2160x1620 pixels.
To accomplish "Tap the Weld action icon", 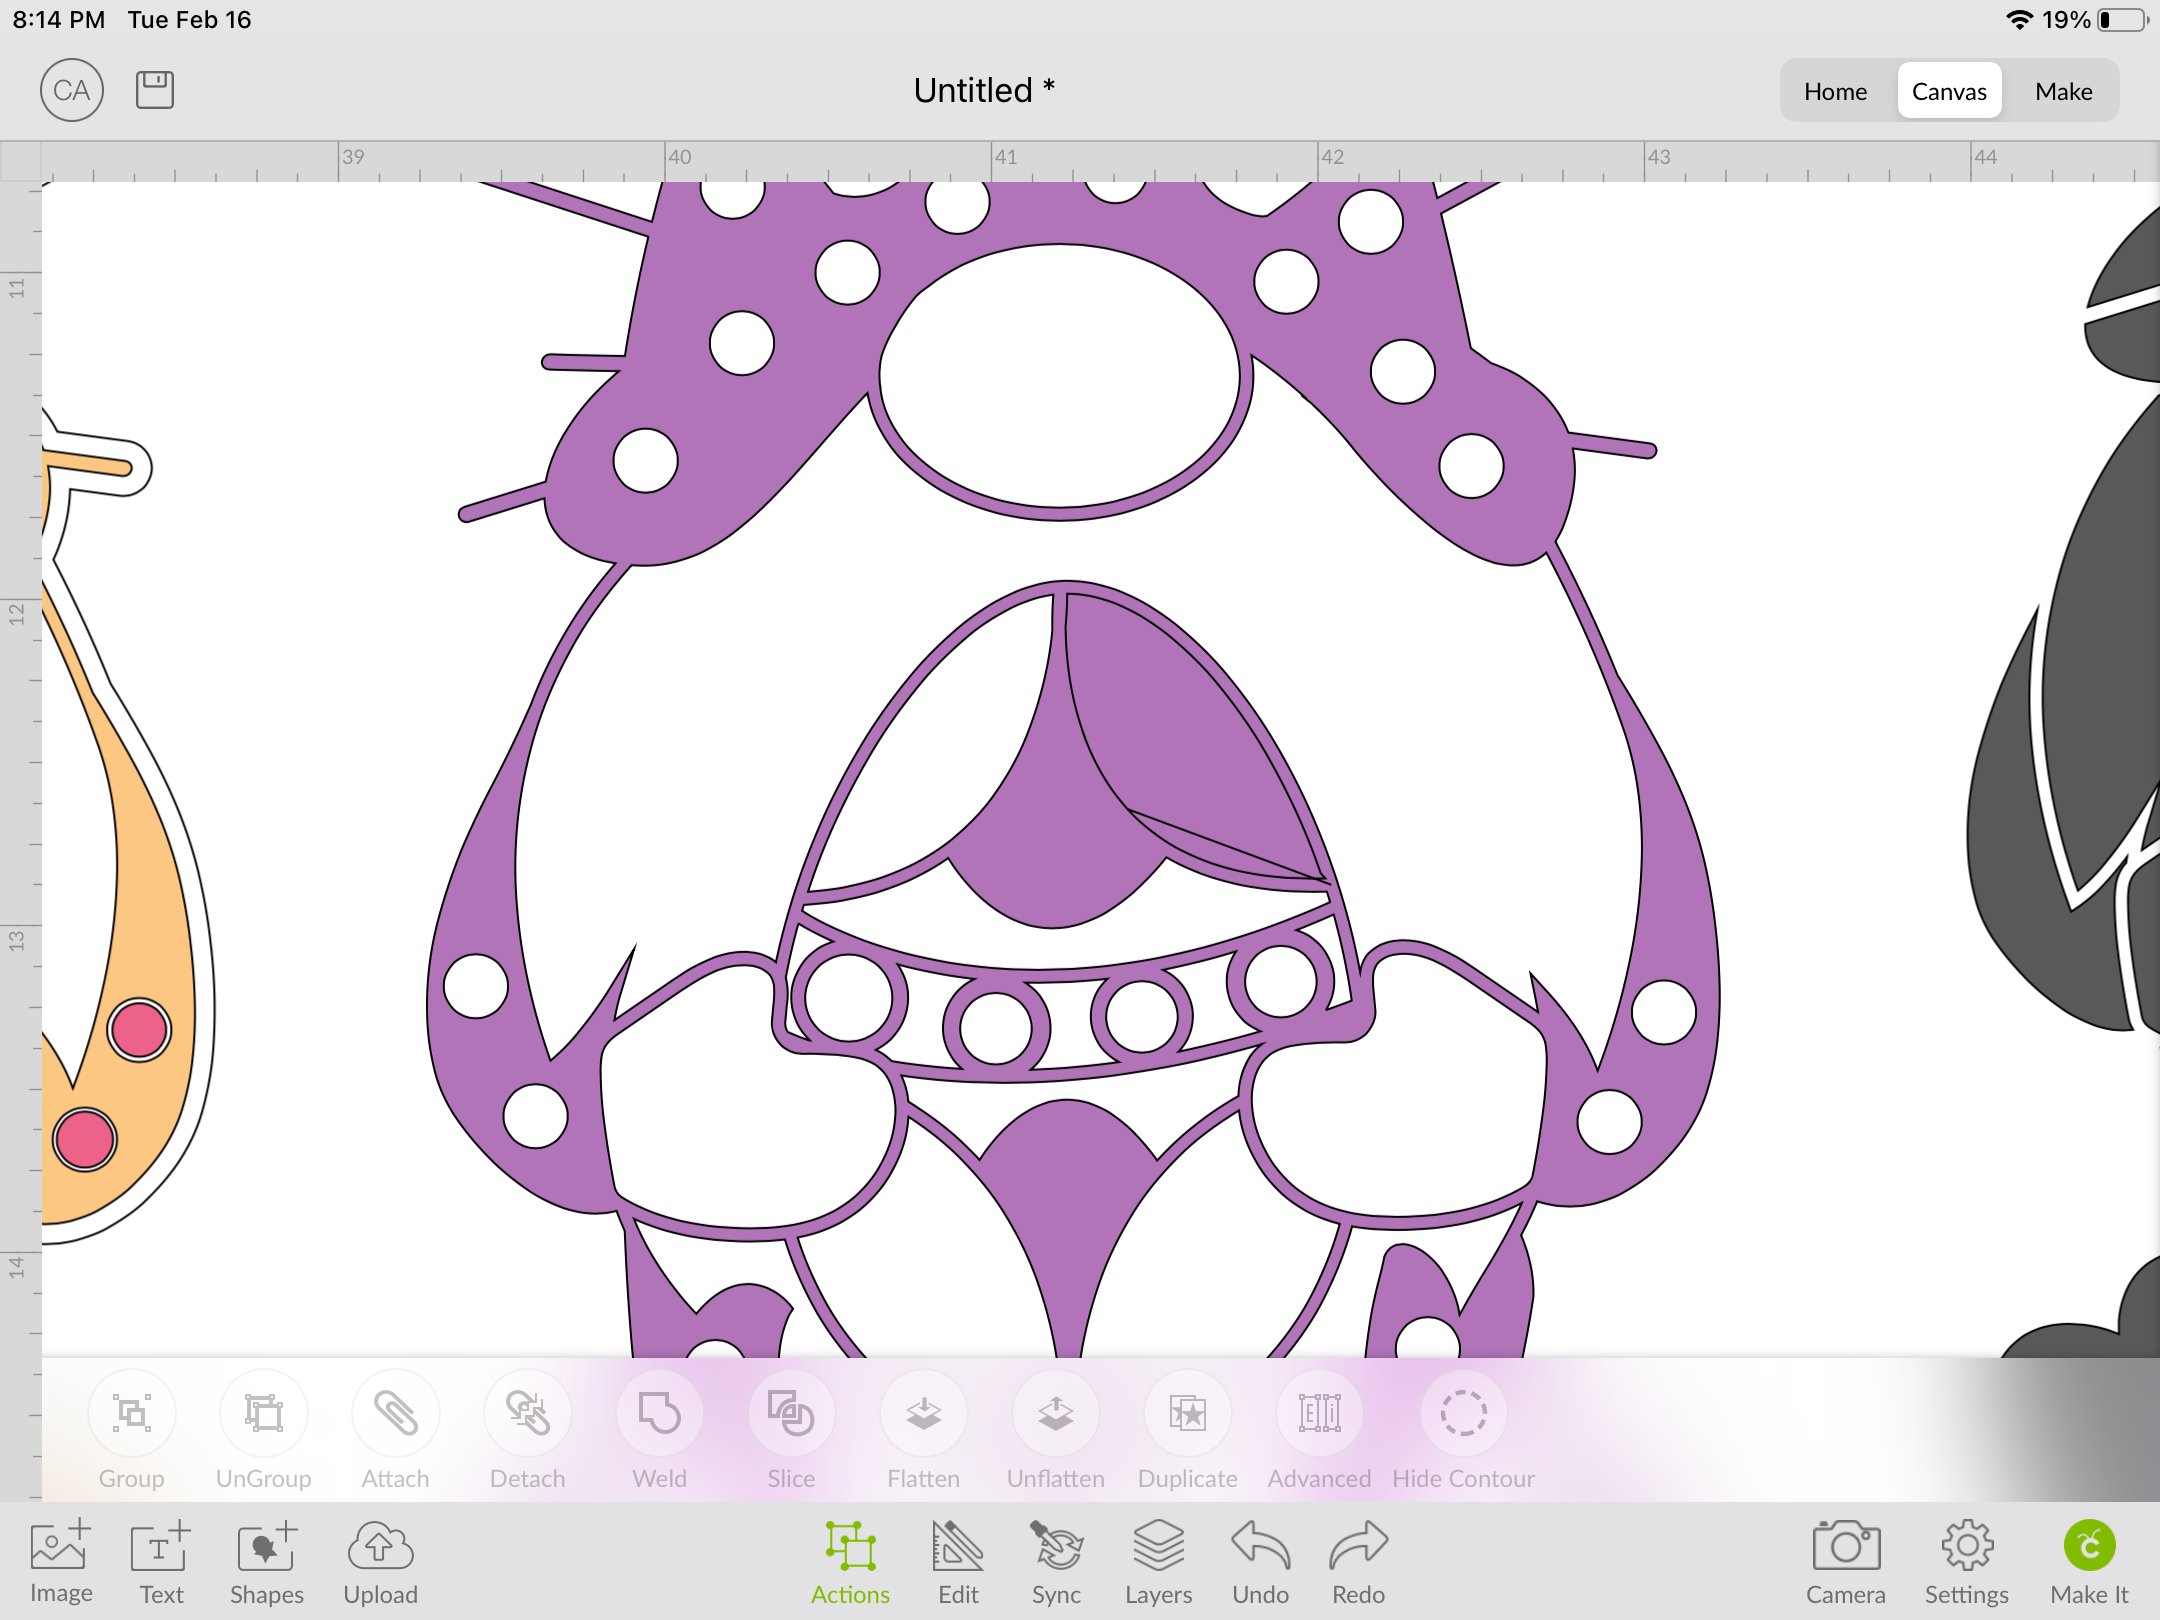I will tap(659, 1413).
